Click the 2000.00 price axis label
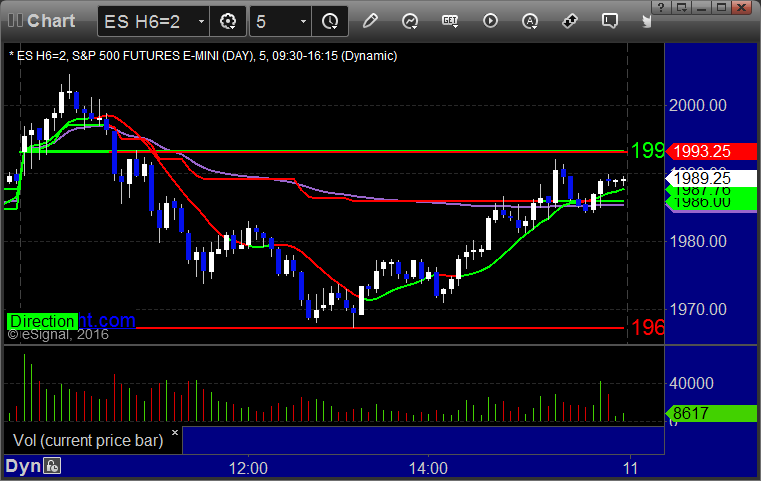 pyautogui.click(x=697, y=105)
